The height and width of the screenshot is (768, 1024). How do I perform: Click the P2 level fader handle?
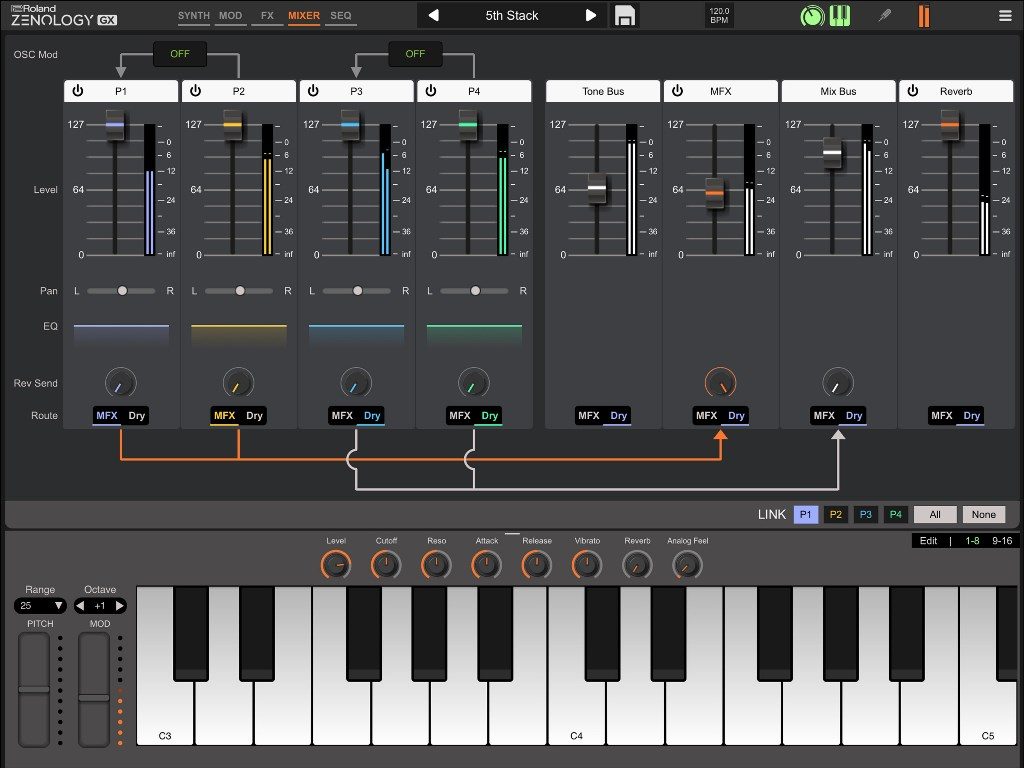pyautogui.click(x=232, y=125)
